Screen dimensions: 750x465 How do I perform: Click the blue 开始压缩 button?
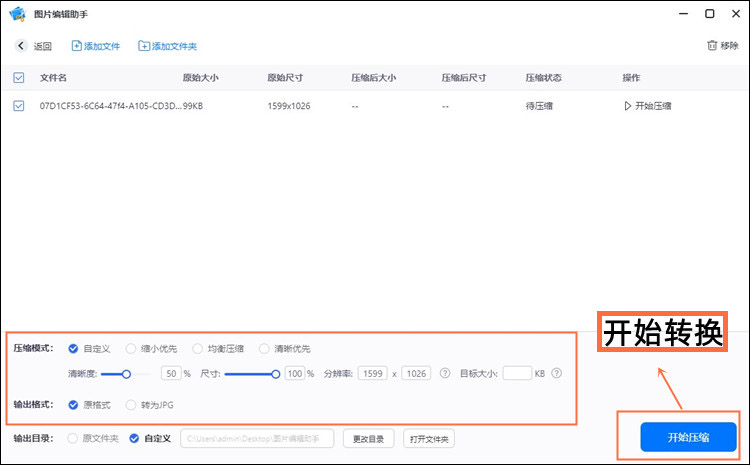[x=688, y=437]
